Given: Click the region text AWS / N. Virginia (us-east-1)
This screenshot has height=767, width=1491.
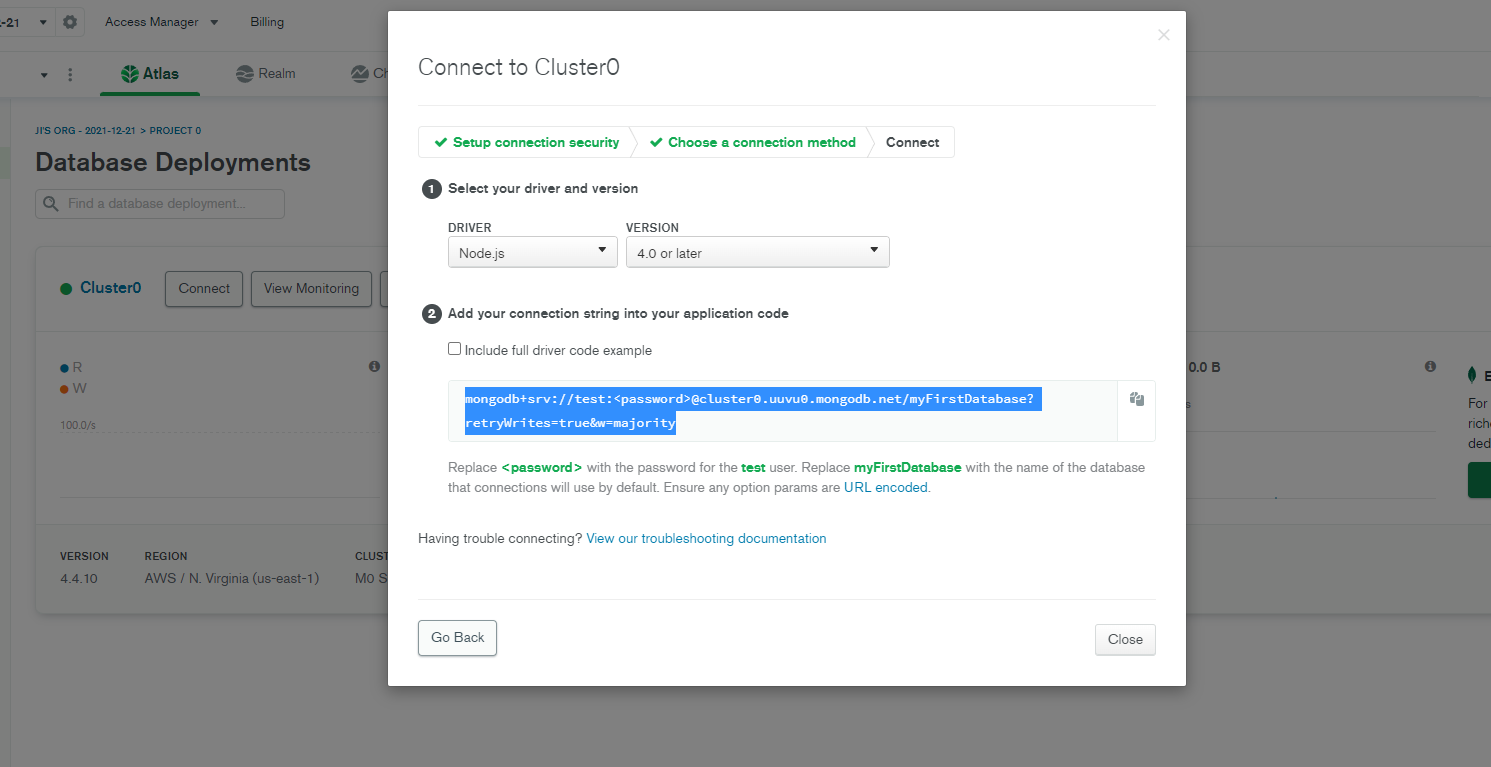Looking at the screenshot, I should 232,578.
